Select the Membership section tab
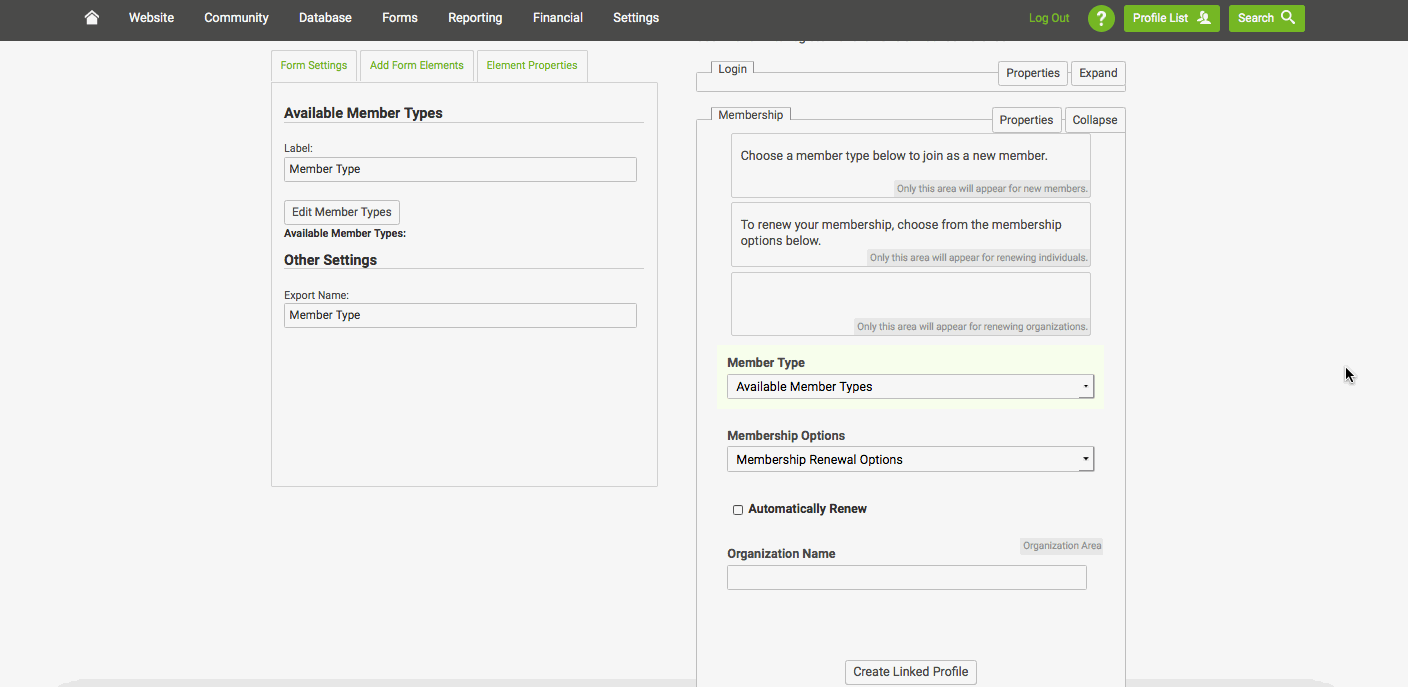This screenshot has width=1408, height=687. (751, 115)
